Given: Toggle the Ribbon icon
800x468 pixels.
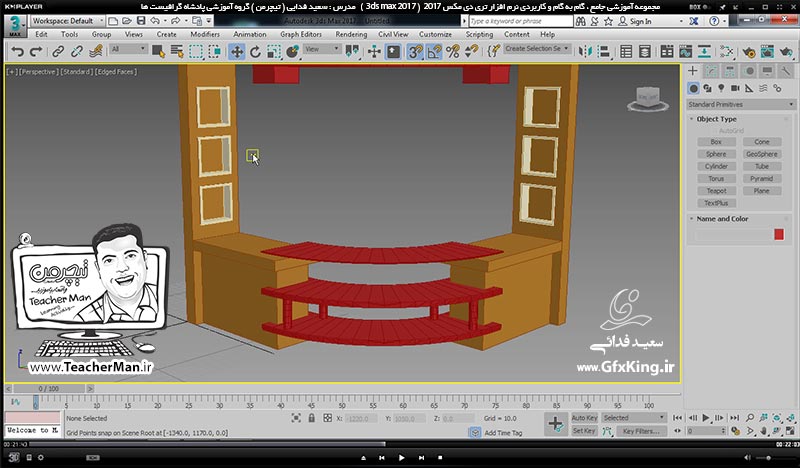Looking at the screenshot, I should point(666,52).
